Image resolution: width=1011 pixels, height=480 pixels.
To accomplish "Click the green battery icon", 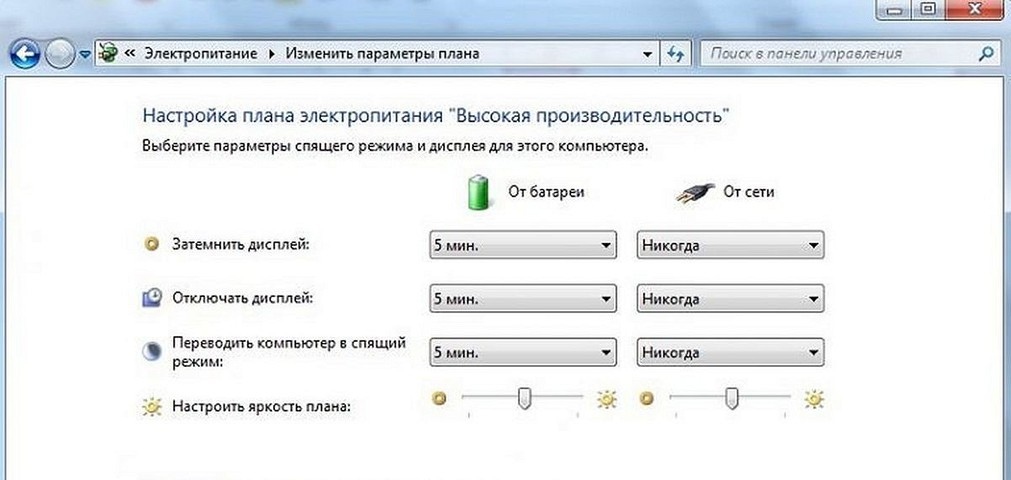I will click(x=478, y=192).
